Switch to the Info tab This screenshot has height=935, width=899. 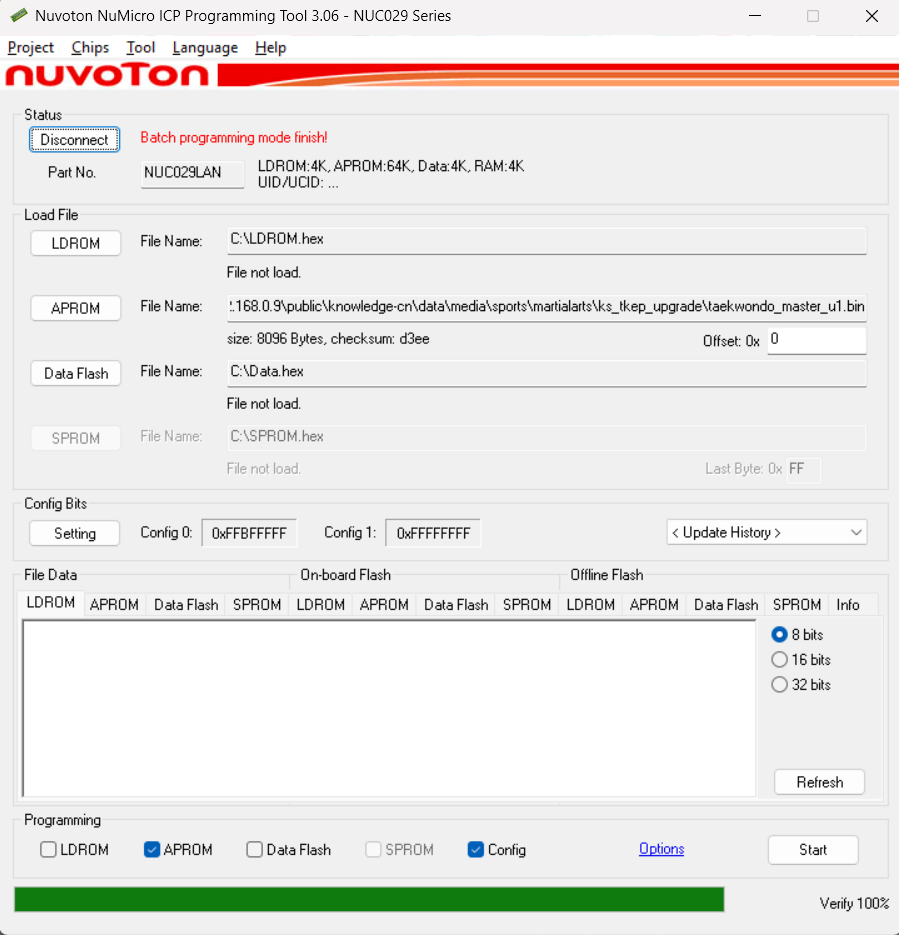click(848, 605)
